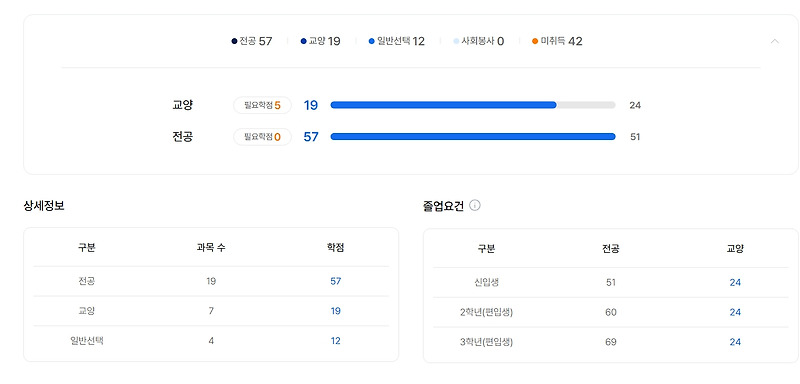This screenshot has height=384, width=800.
Task: Click the 사회봉사 0 legend label
Action: (x=483, y=41)
